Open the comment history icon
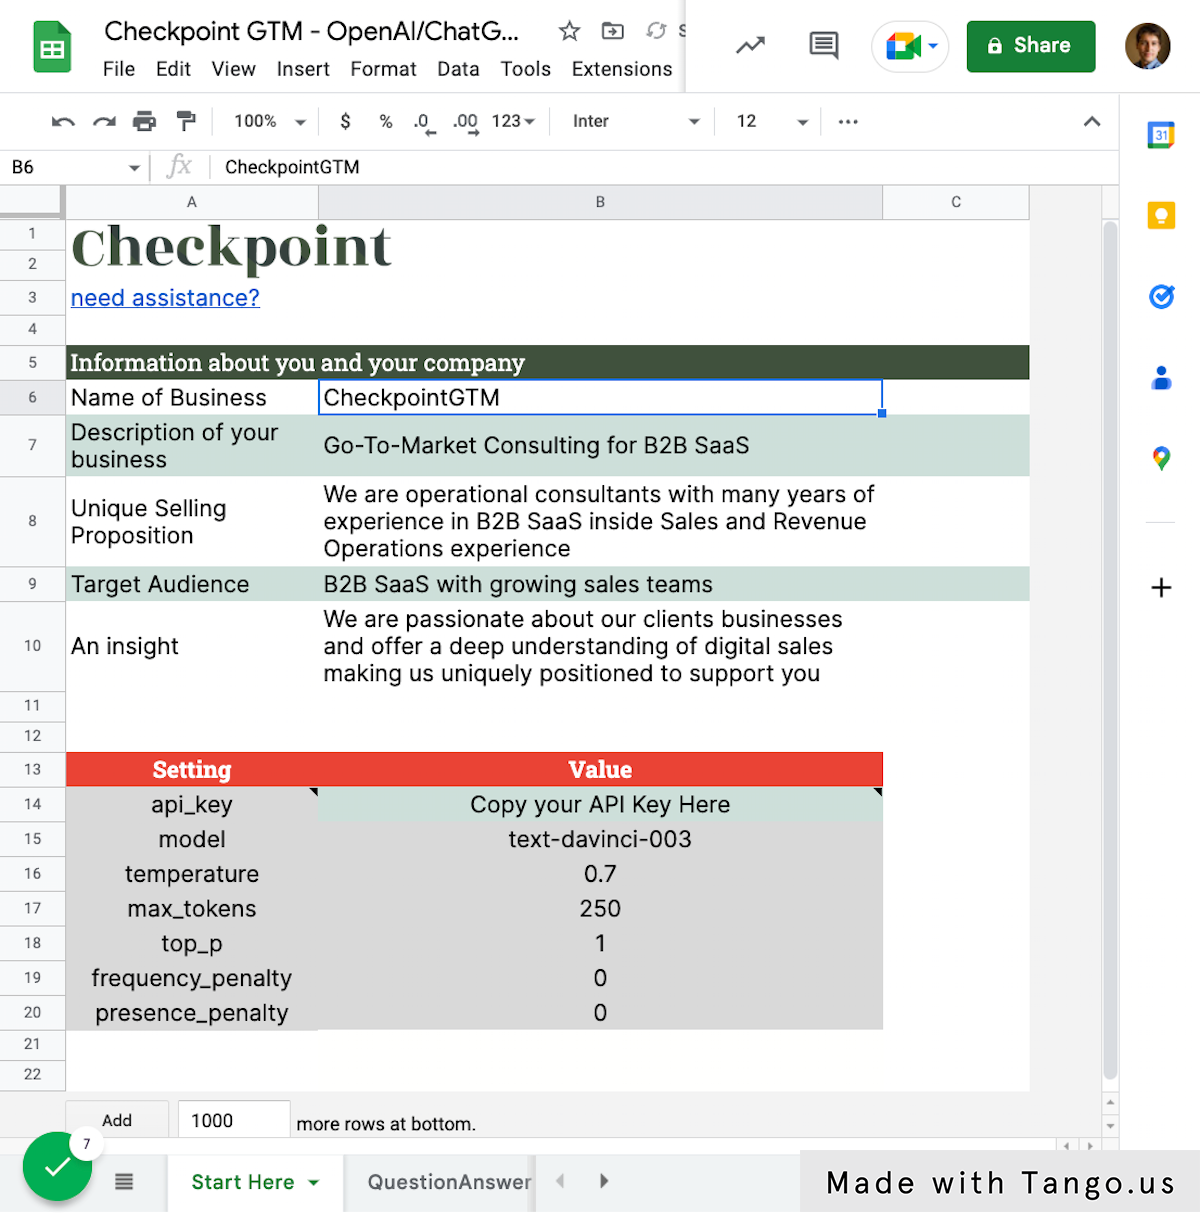Screen dimensions: 1200x1213 [824, 45]
